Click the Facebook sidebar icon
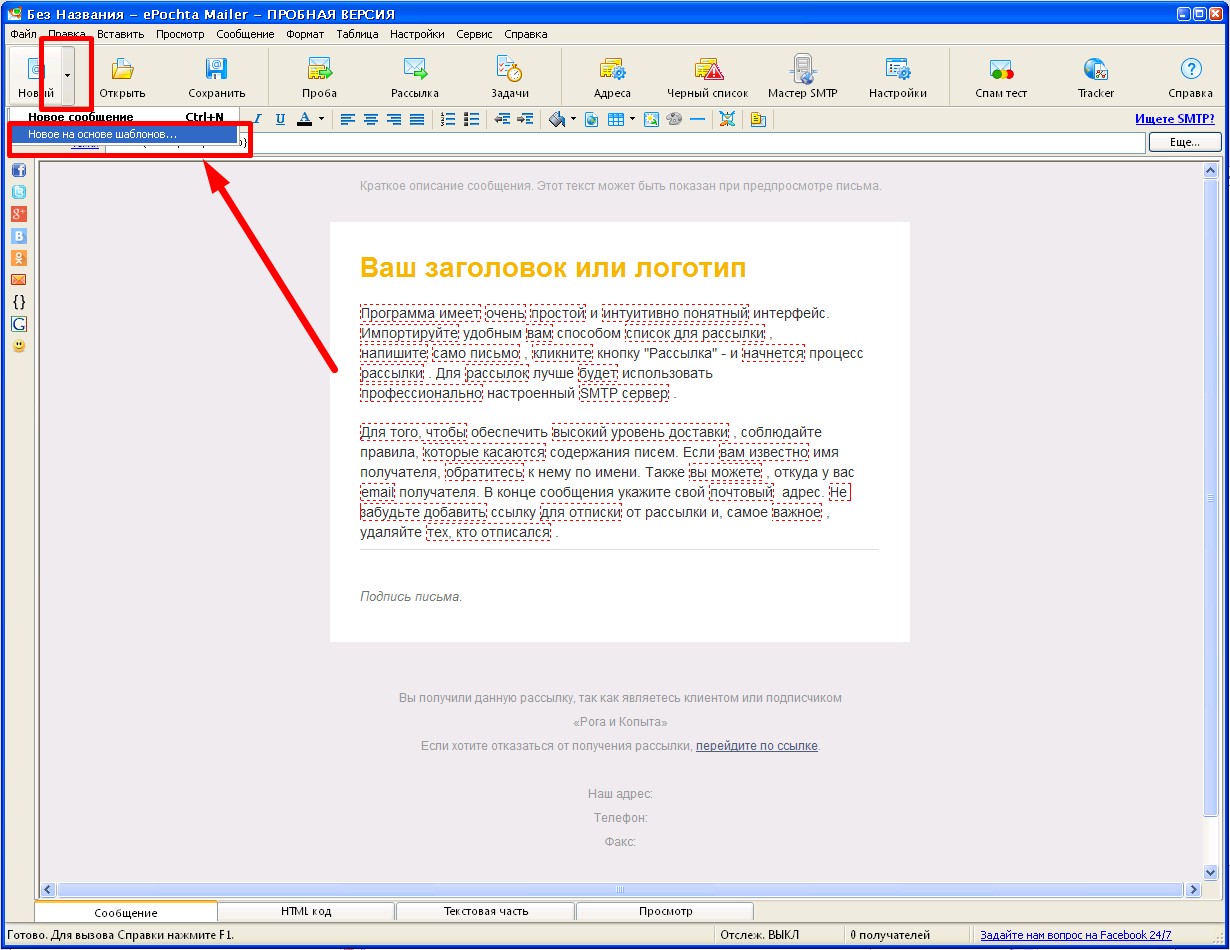Image resolution: width=1230 pixels, height=950 pixels. pos(19,170)
